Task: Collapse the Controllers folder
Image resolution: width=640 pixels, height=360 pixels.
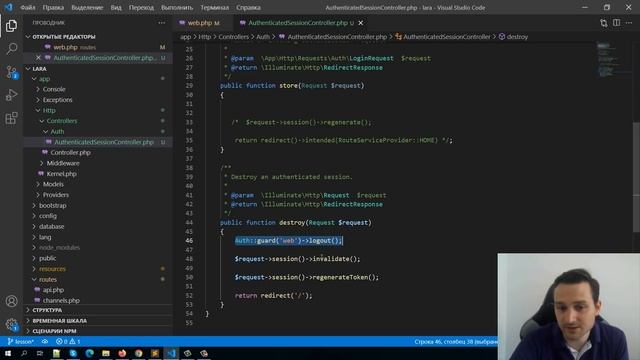Action: [x=62, y=121]
